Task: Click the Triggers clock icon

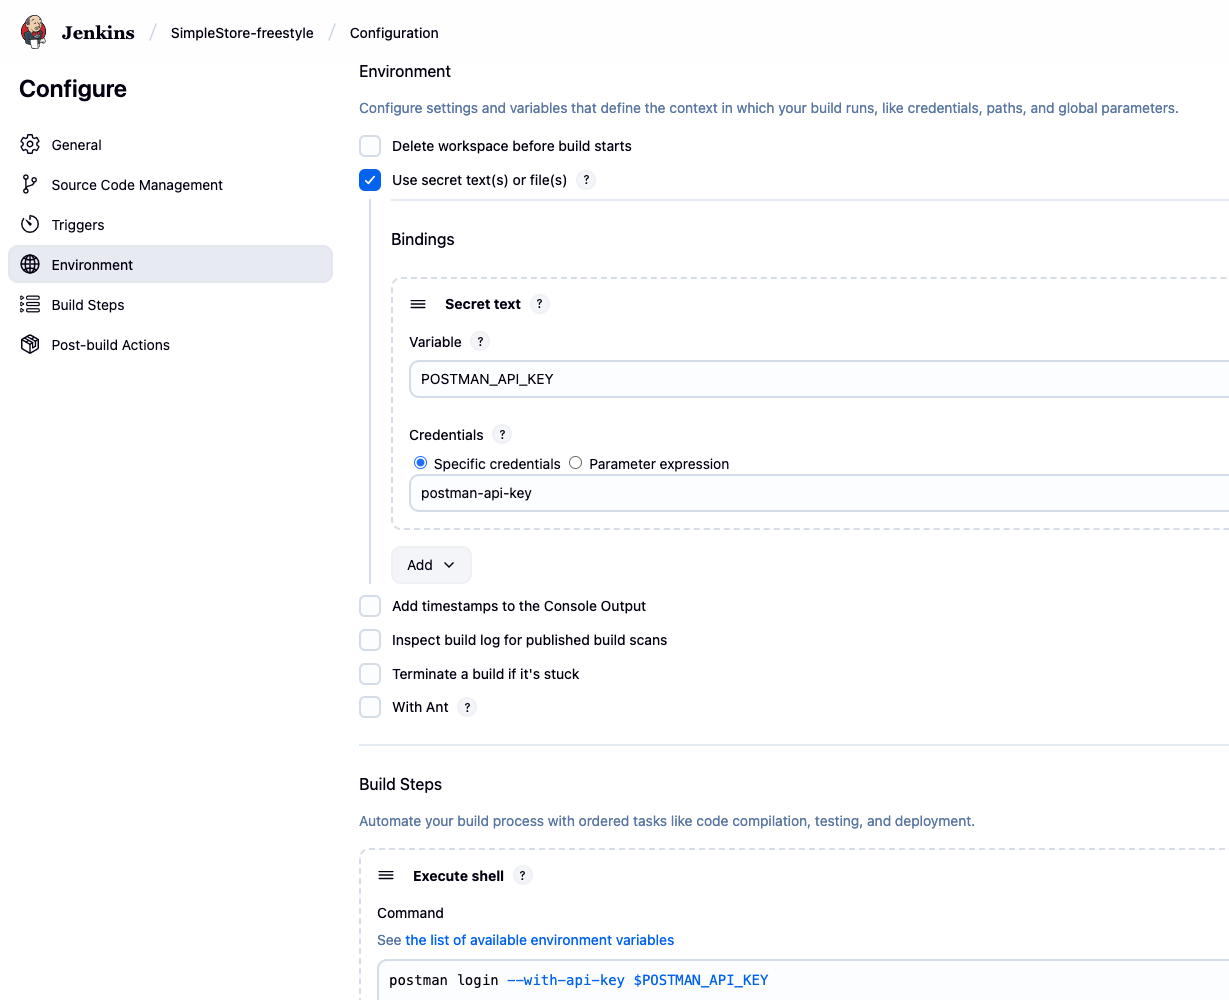Action: pos(30,224)
